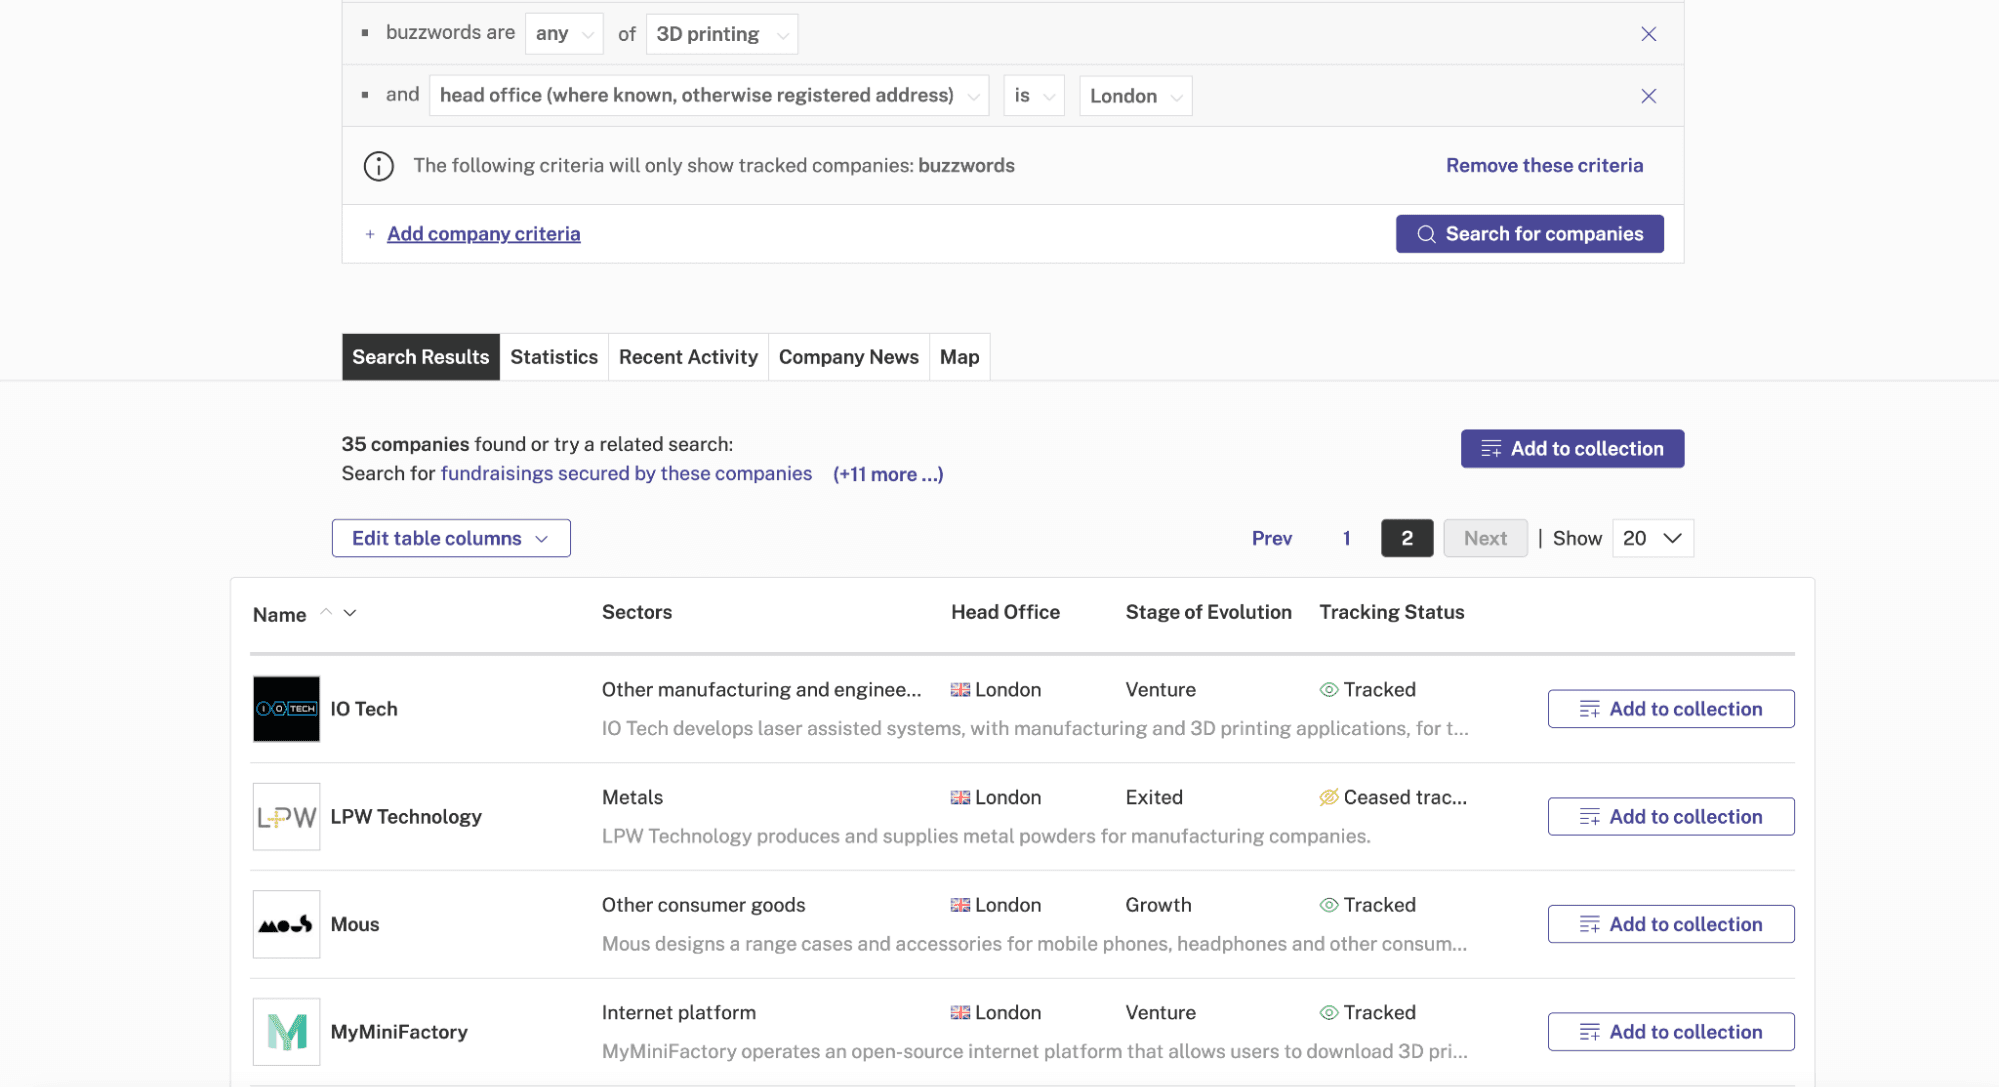Open the Show 20 results dropdown
The height and width of the screenshot is (1088, 1999).
point(1653,538)
